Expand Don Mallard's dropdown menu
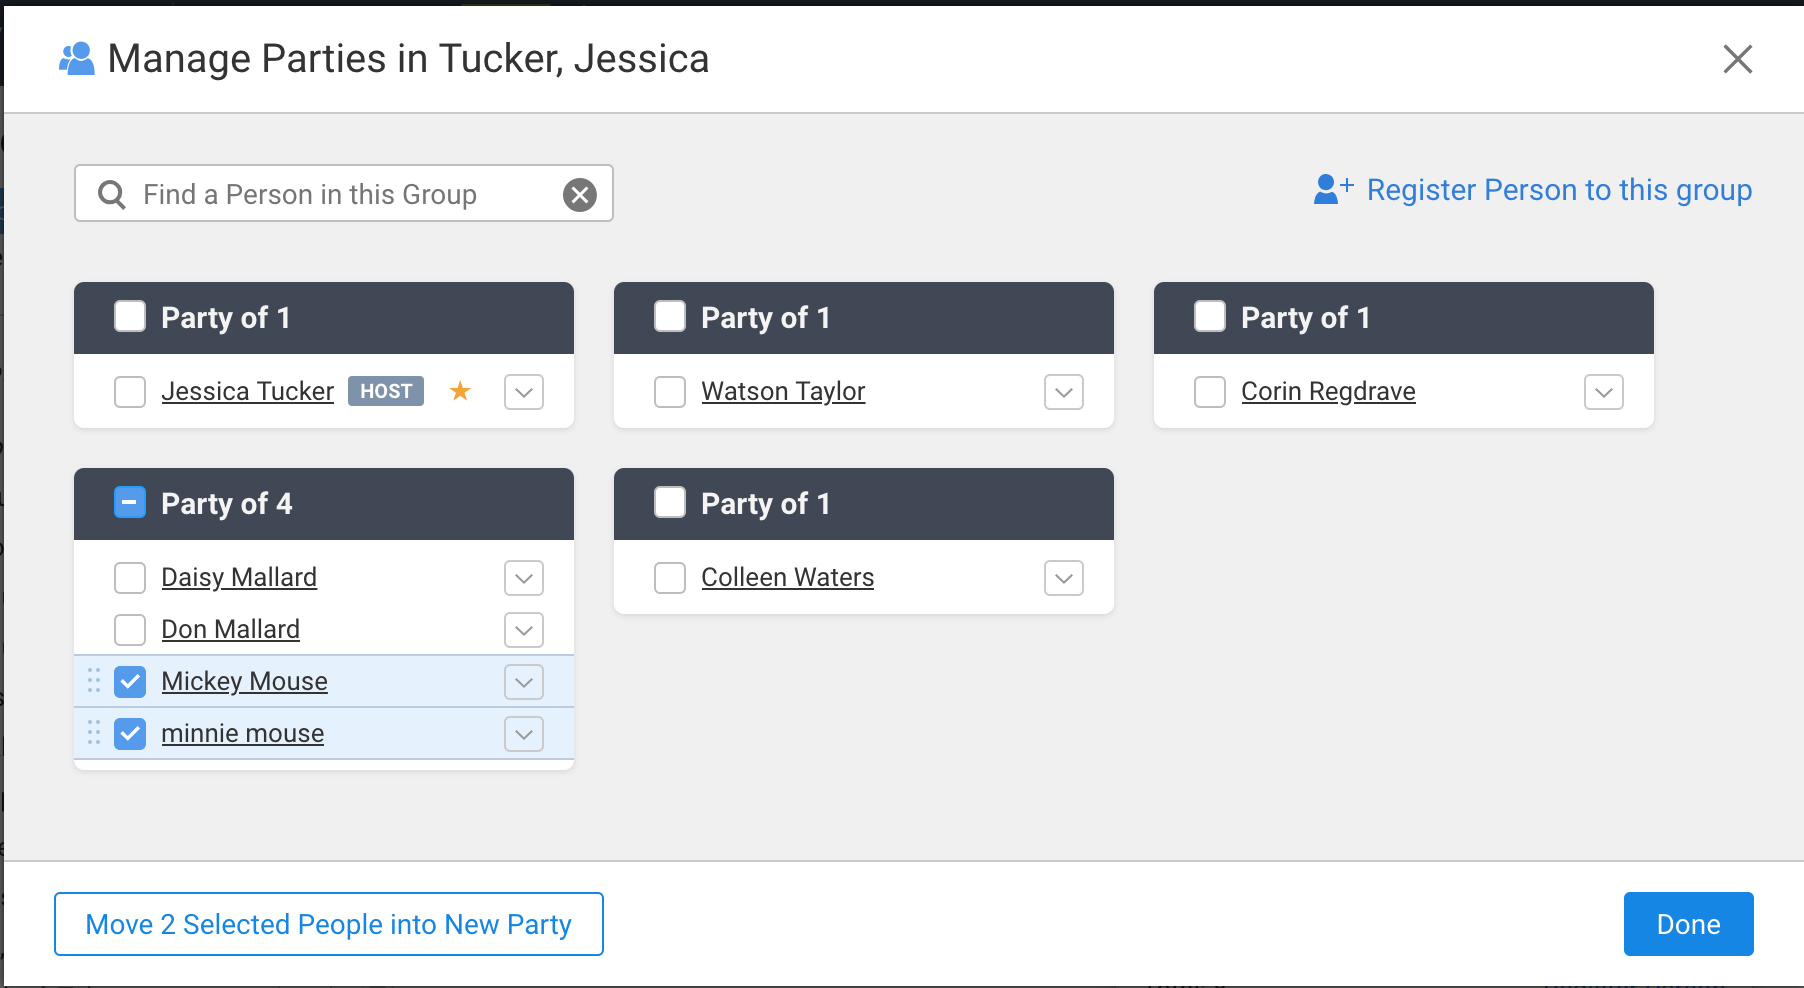This screenshot has width=1804, height=988. coord(524,630)
